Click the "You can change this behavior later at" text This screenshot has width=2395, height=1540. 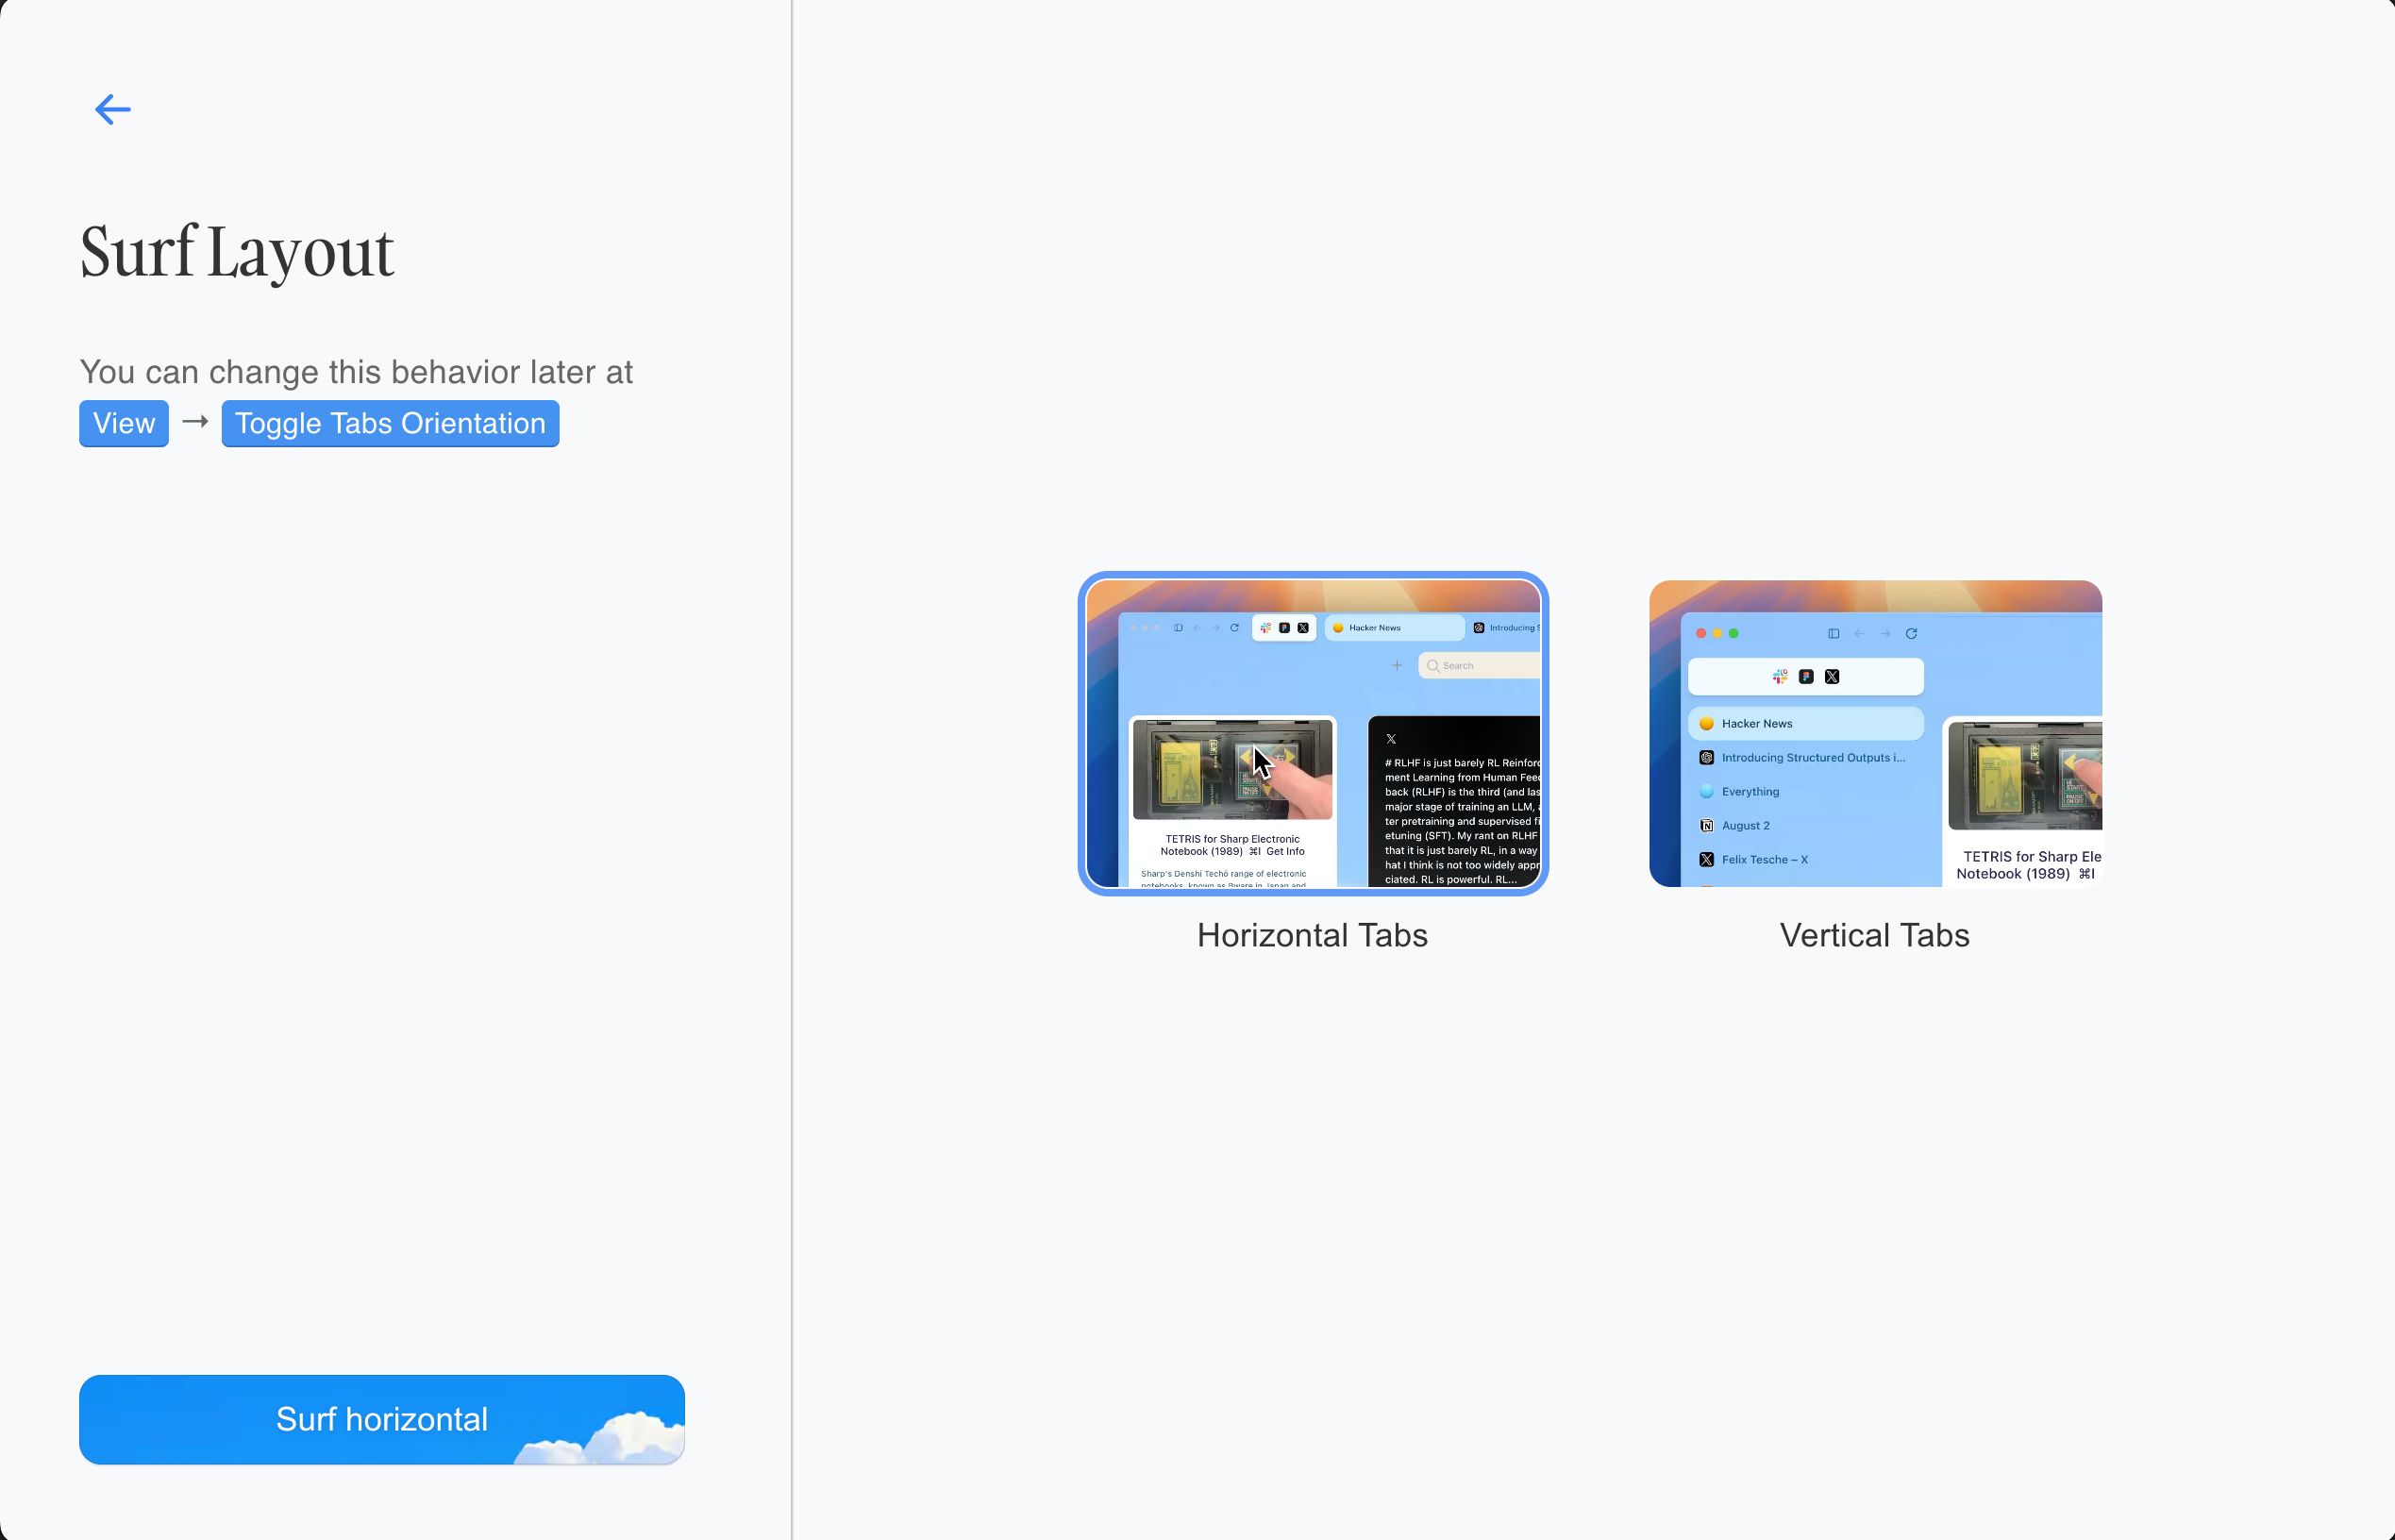pos(356,372)
